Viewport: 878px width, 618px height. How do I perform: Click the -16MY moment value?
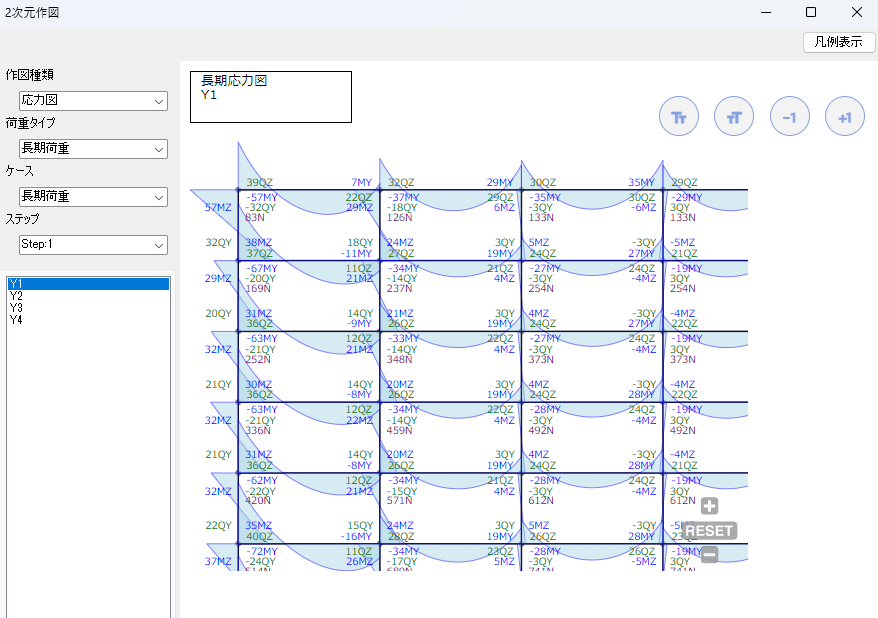[x=356, y=536]
